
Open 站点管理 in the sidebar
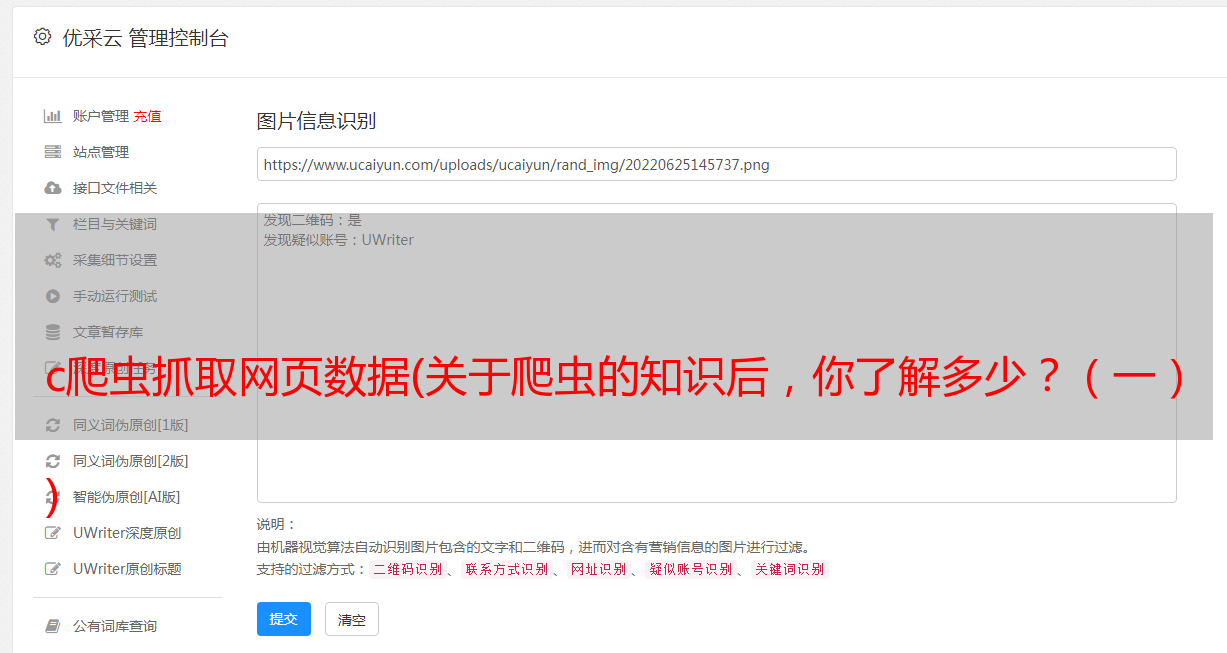(101, 152)
